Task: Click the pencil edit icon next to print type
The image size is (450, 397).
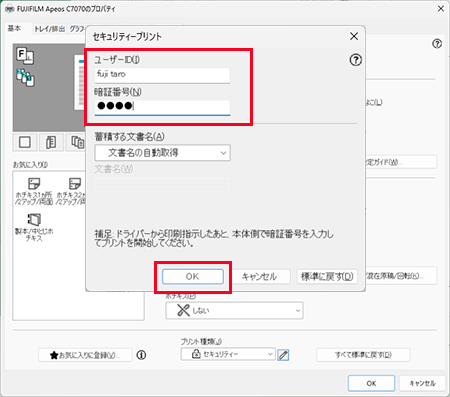Action: (283, 355)
